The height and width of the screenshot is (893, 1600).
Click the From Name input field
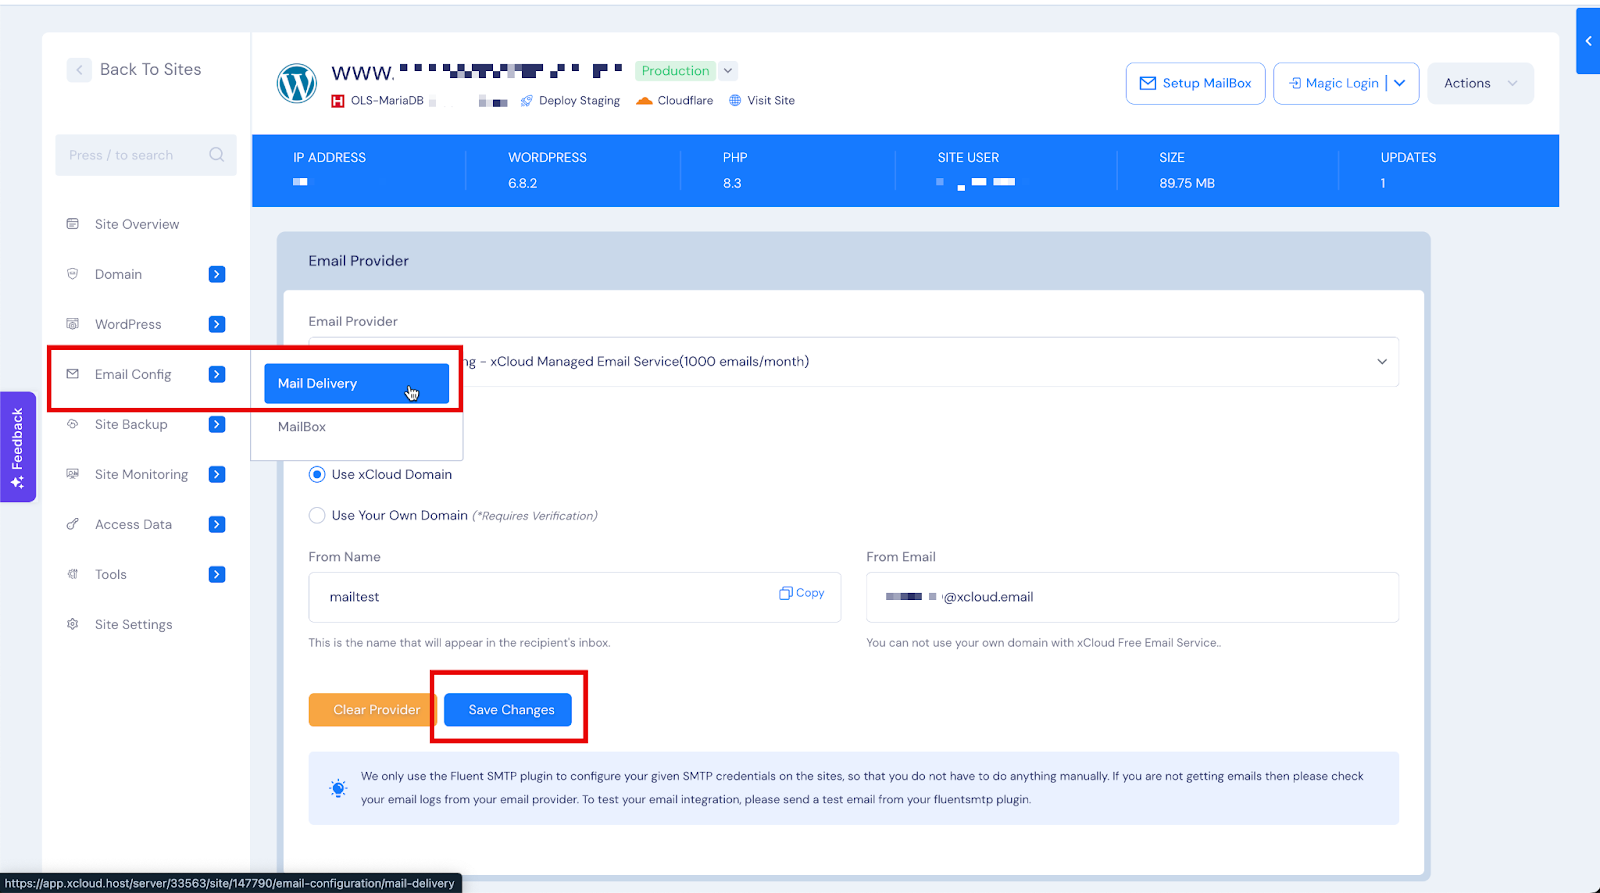[575, 597]
